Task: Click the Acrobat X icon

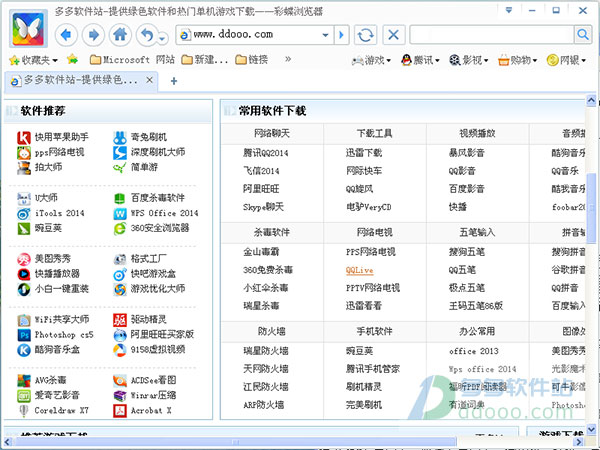Action: tap(120, 411)
